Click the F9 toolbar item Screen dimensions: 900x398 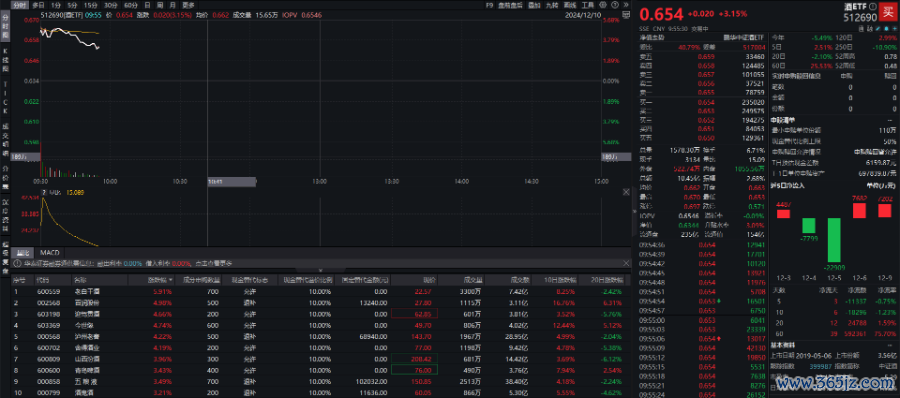click(x=489, y=5)
